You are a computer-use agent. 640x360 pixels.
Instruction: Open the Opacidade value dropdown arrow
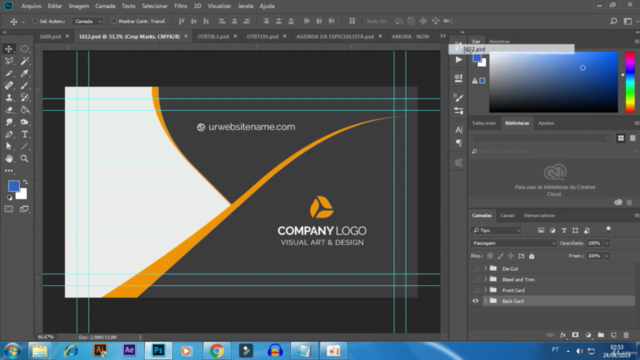coord(607,243)
